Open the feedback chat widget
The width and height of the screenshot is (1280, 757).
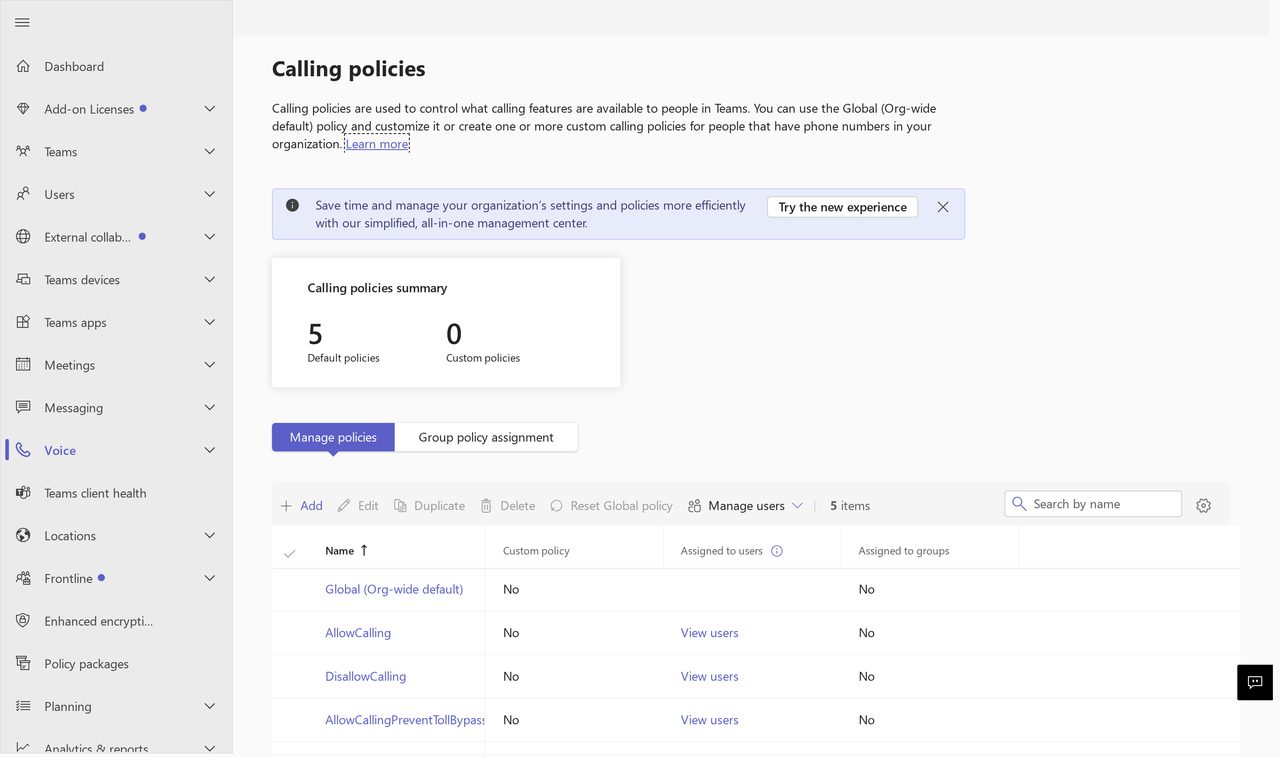click(1255, 682)
